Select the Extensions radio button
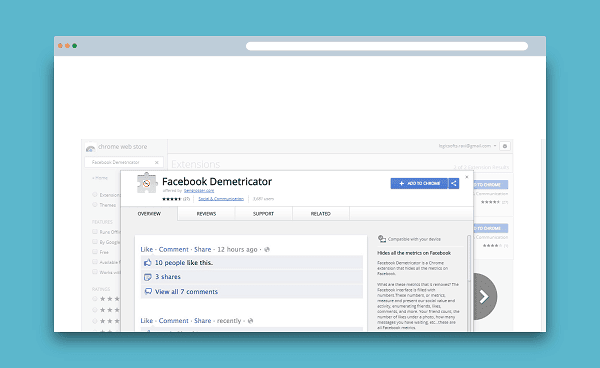Screen dimensions: 600x368 (95, 194)
